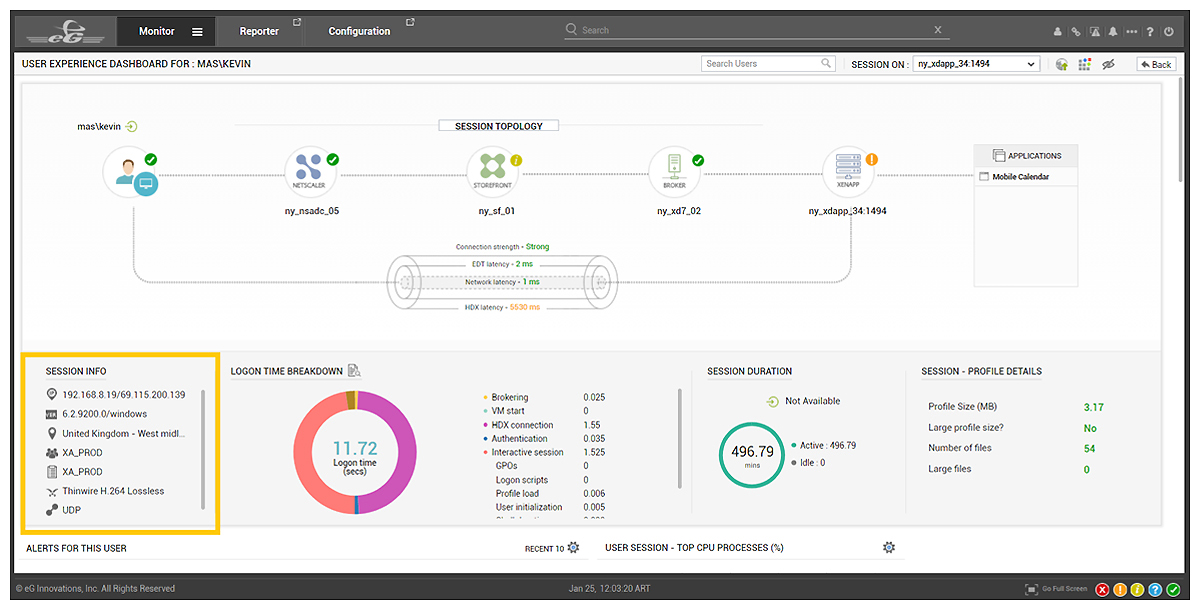Click Search Users magnifier icon
The width and height of the screenshot is (1200, 610).
pyautogui.click(x=826, y=63)
